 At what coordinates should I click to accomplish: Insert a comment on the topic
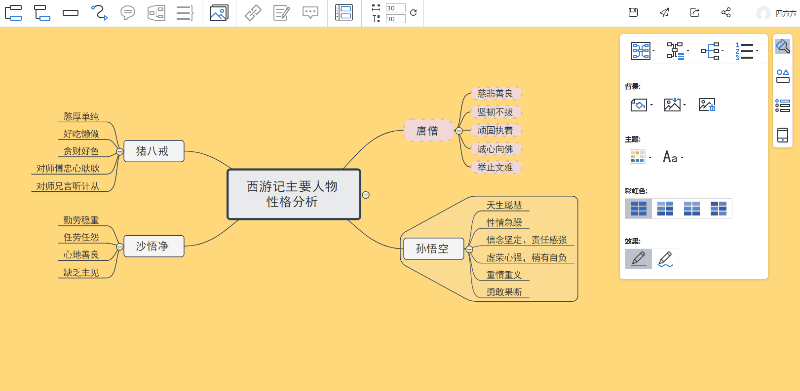click(310, 12)
